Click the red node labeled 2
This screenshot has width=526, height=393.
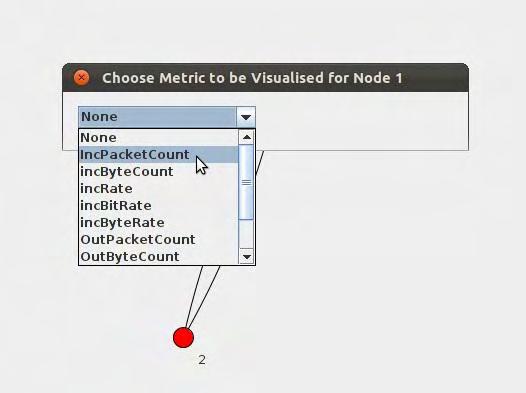pyautogui.click(x=183, y=338)
